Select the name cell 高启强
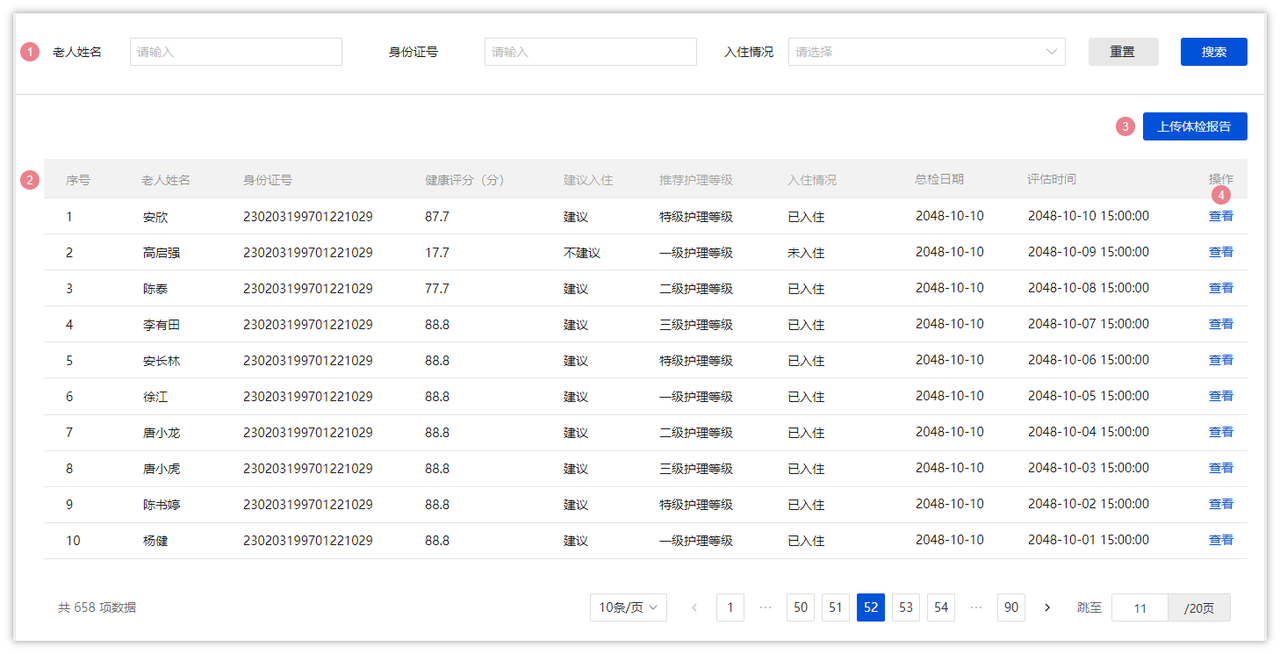Viewport: 1280px width, 654px height. (161, 253)
